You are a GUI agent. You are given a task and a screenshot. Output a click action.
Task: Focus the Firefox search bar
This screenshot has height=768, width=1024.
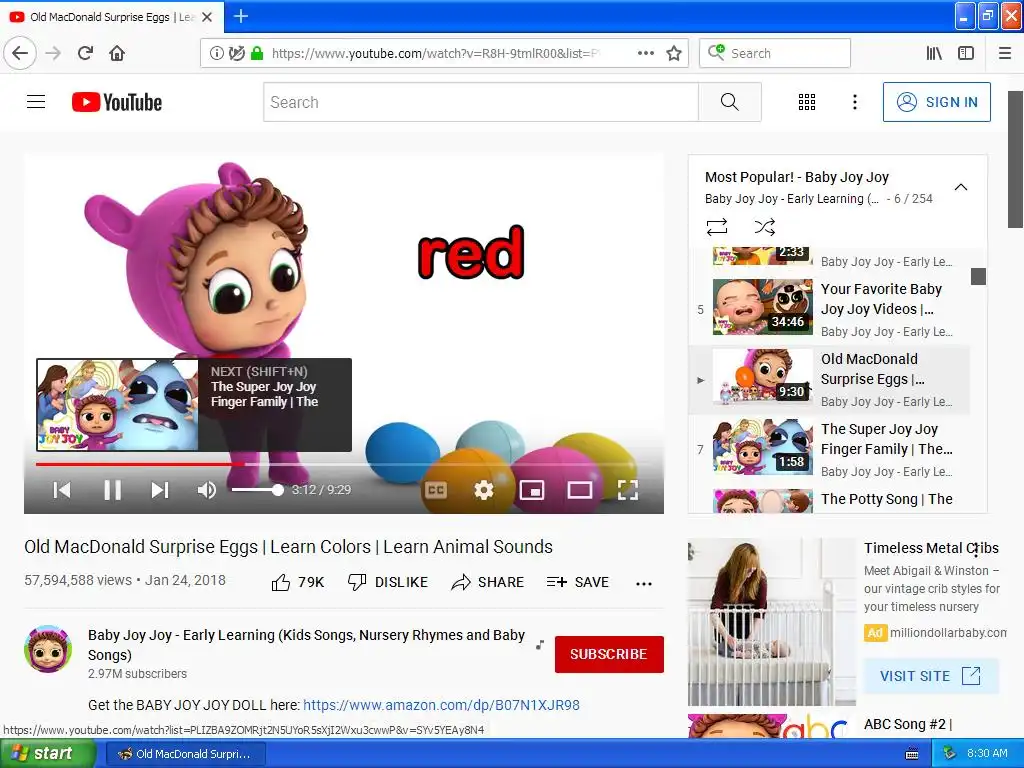click(x=775, y=54)
